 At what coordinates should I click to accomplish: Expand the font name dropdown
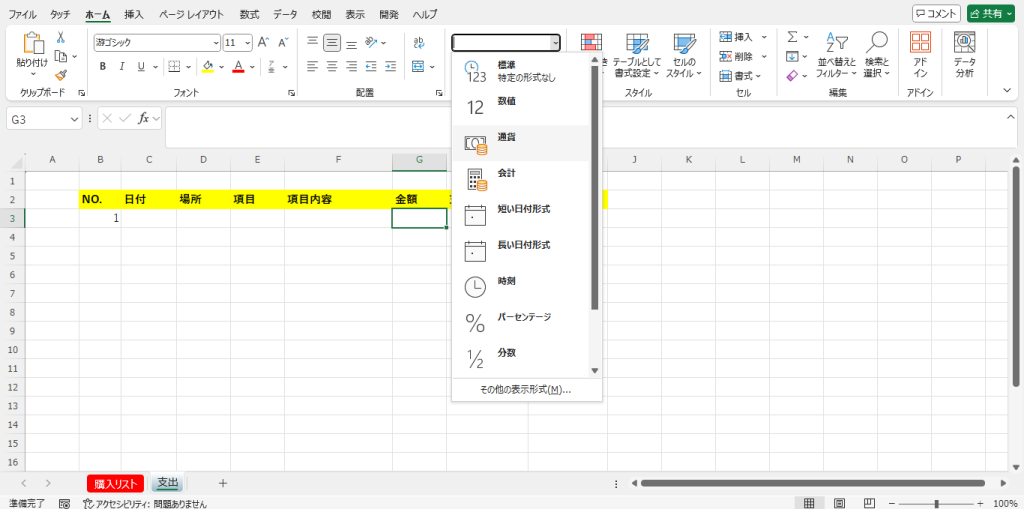point(216,43)
